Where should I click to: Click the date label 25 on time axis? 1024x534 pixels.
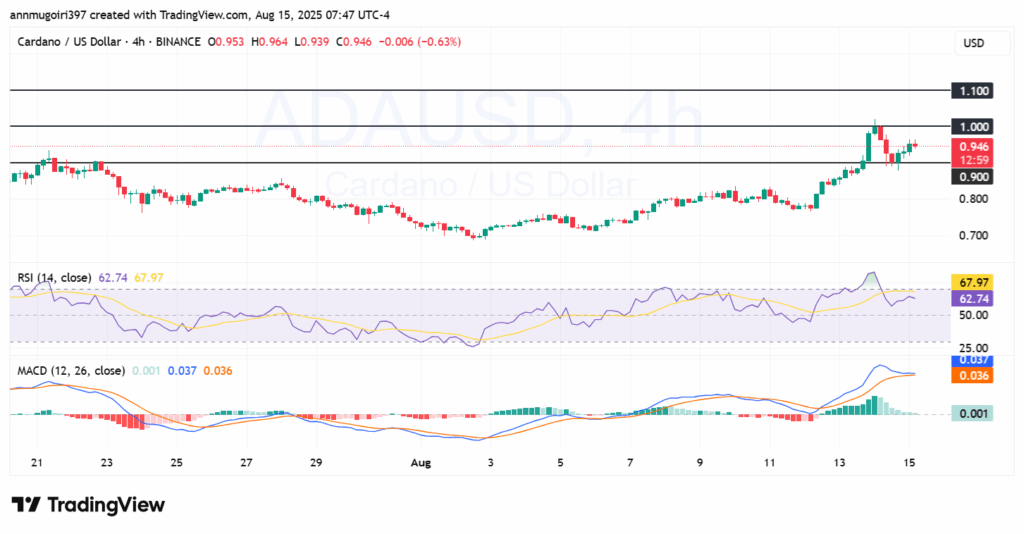pos(176,463)
